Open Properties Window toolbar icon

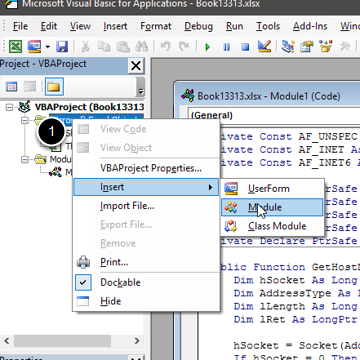tap(306, 46)
